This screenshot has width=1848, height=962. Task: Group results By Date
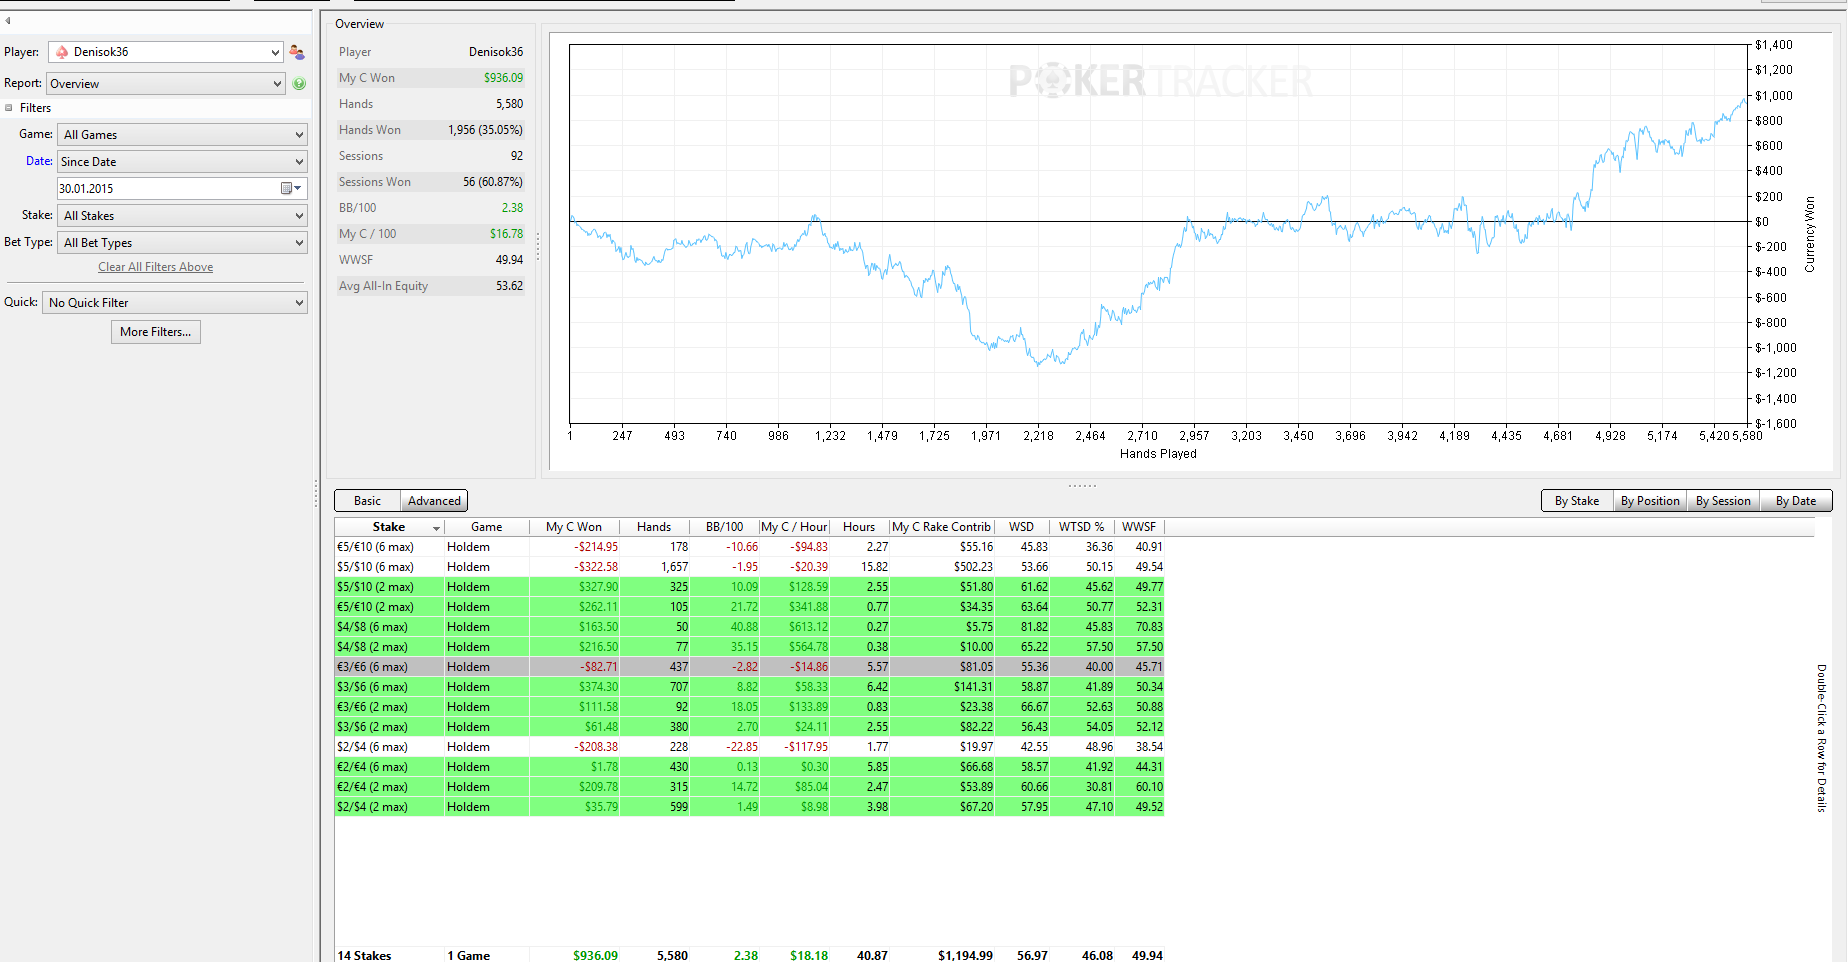point(1796,501)
